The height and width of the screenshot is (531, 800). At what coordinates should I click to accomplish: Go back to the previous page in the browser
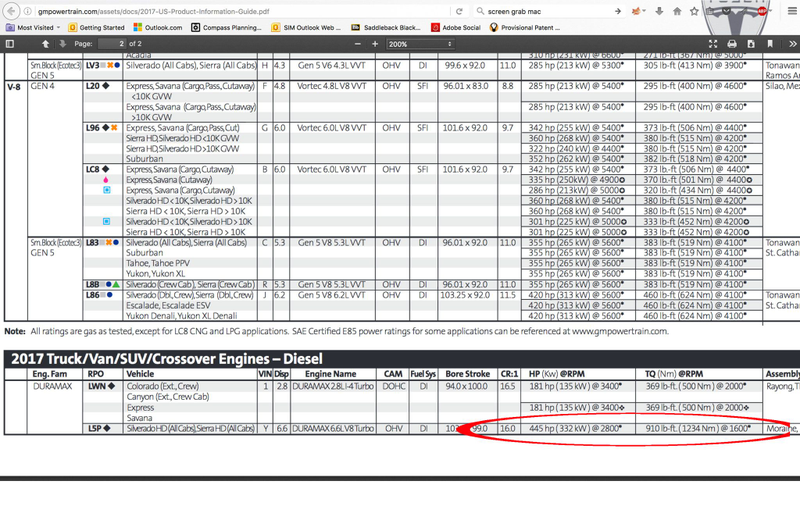click(11, 11)
